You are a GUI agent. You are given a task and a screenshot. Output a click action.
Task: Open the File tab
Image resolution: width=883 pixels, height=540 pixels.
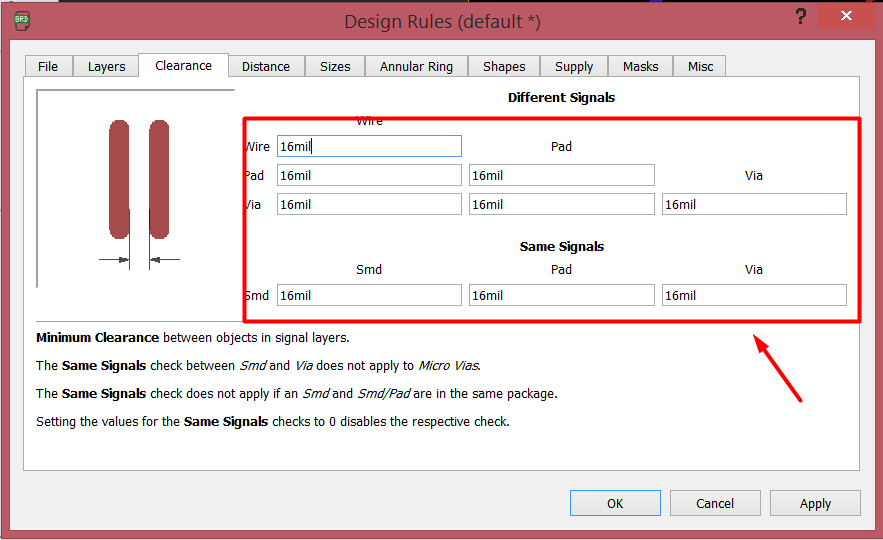click(48, 67)
